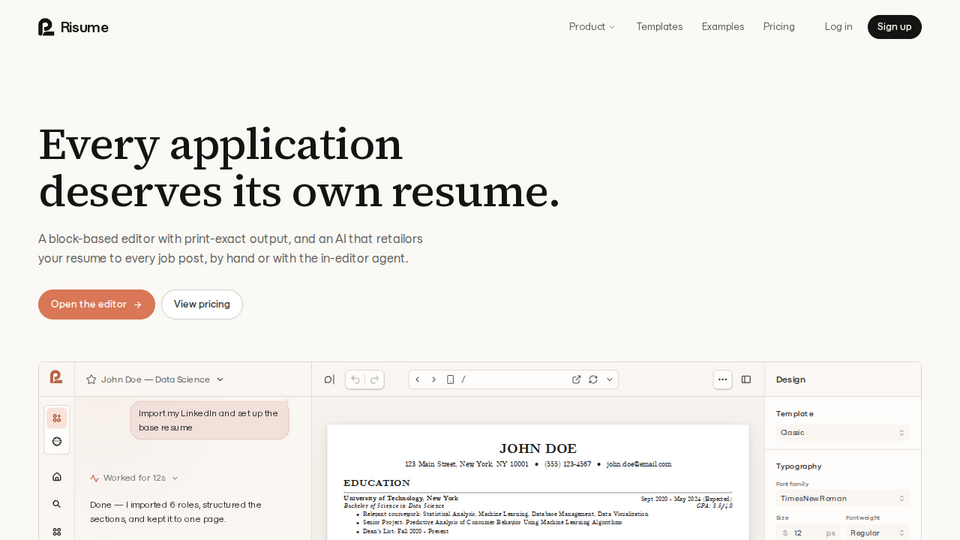
Task: Click the chat cursor icon left of undo
Action: (x=329, y=380)
